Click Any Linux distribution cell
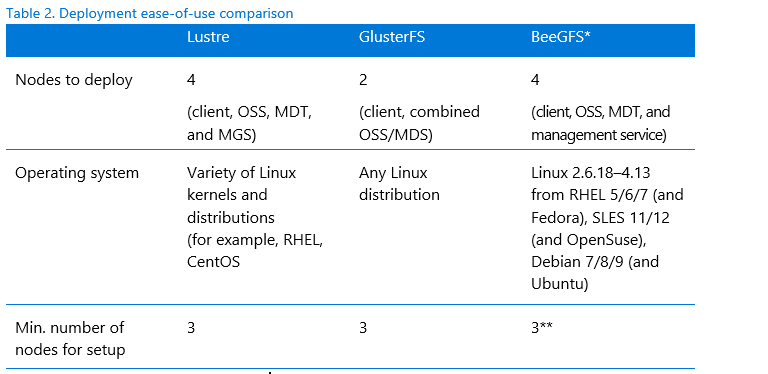 [399, 184]
